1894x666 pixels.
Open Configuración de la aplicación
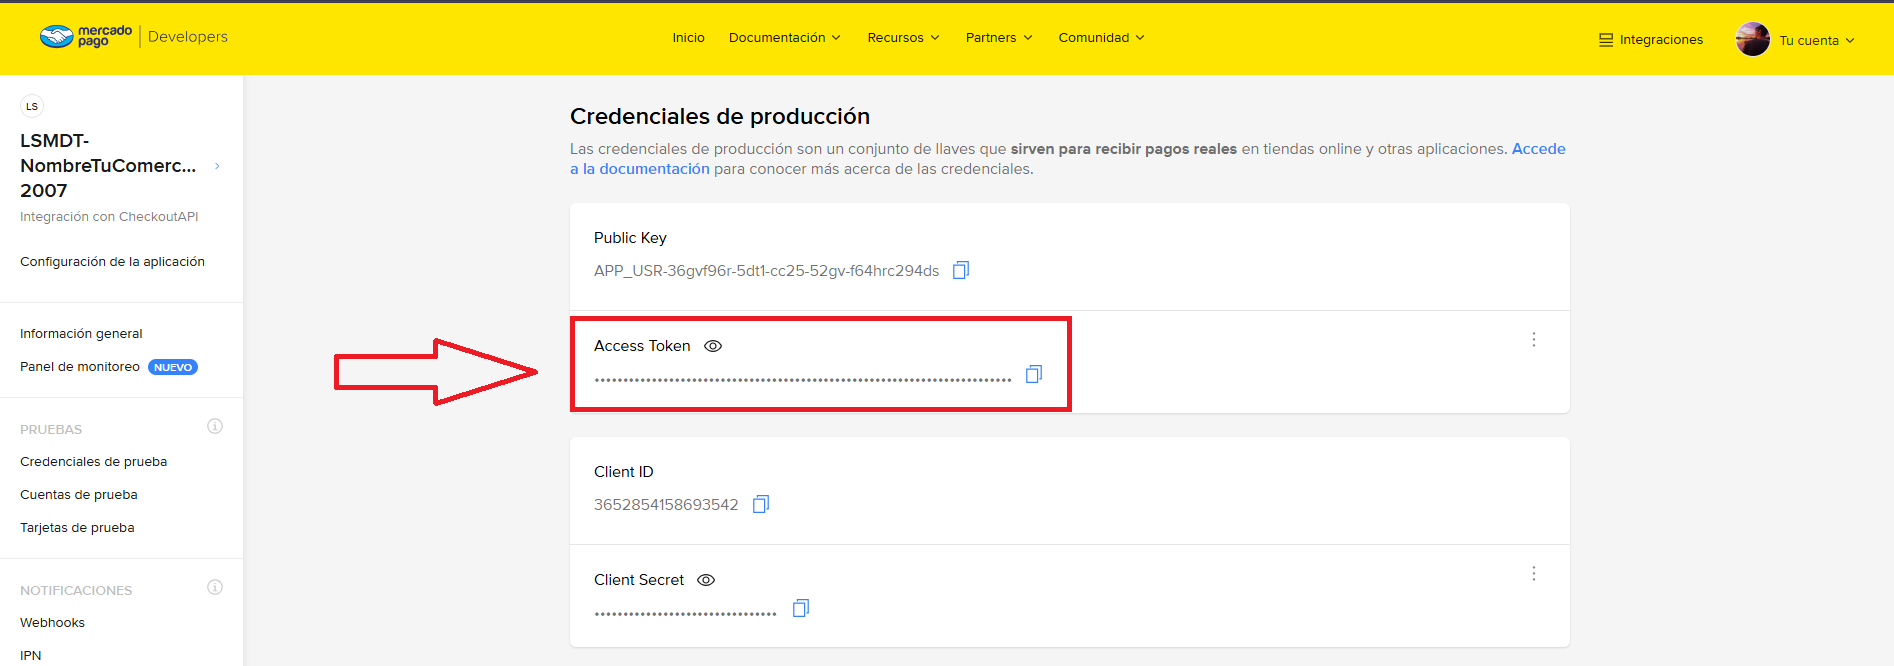tap(112, 262)
